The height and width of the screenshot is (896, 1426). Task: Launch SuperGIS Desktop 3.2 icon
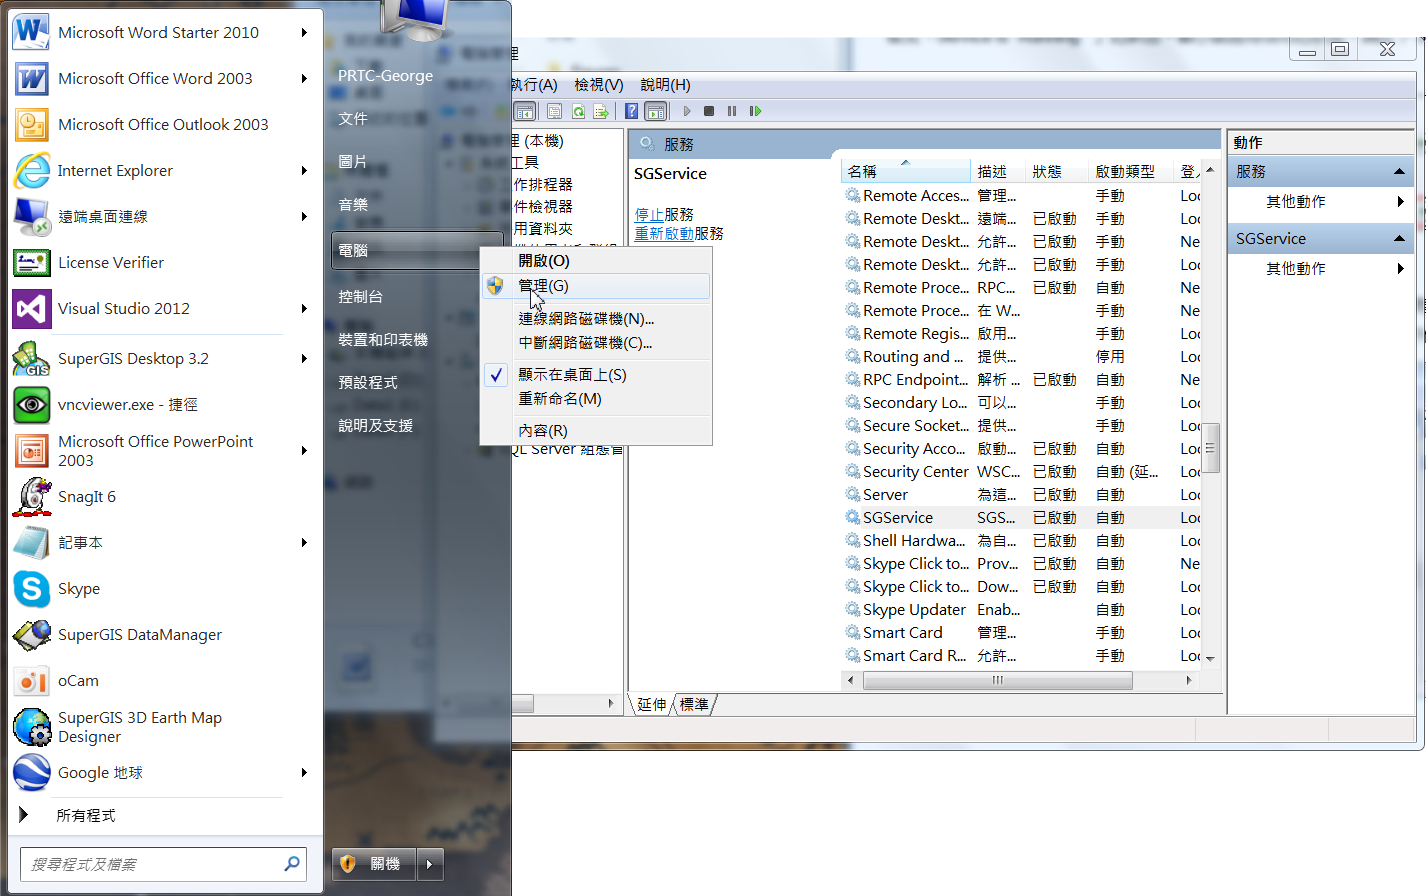[31, 358]
